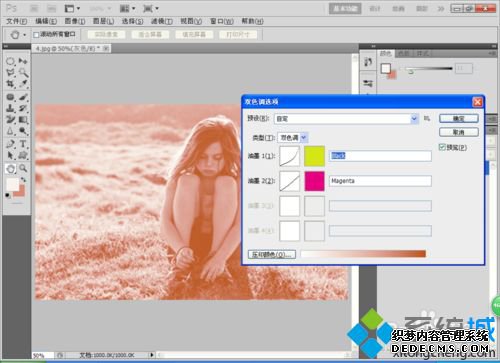This screenshot has width=500, height=363.
Task: Select the History Brush tool
Action: click(x=23, y=108)
